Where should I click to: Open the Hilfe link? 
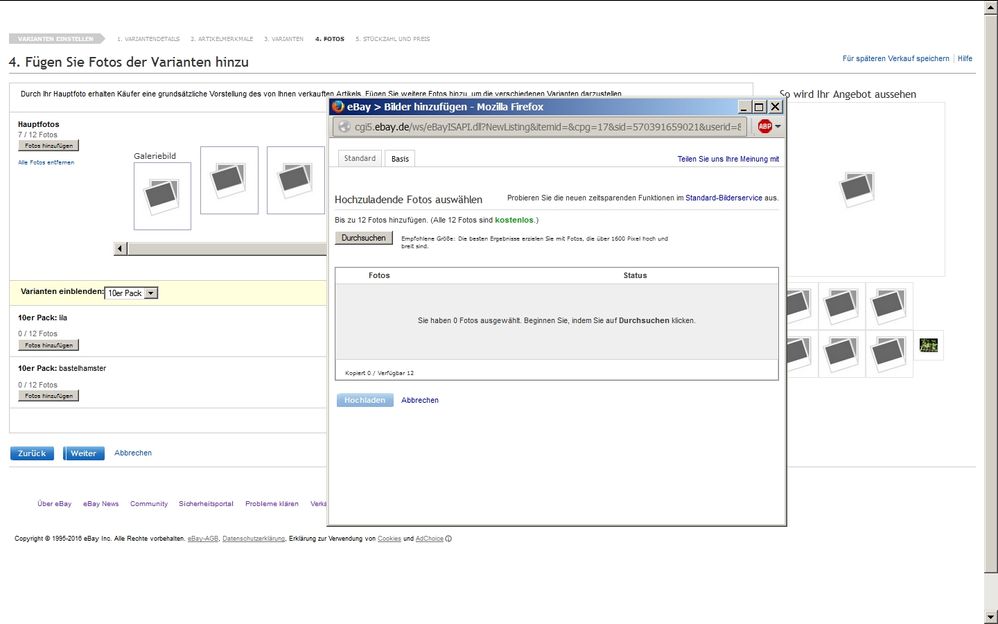click(x=965, y=59)
